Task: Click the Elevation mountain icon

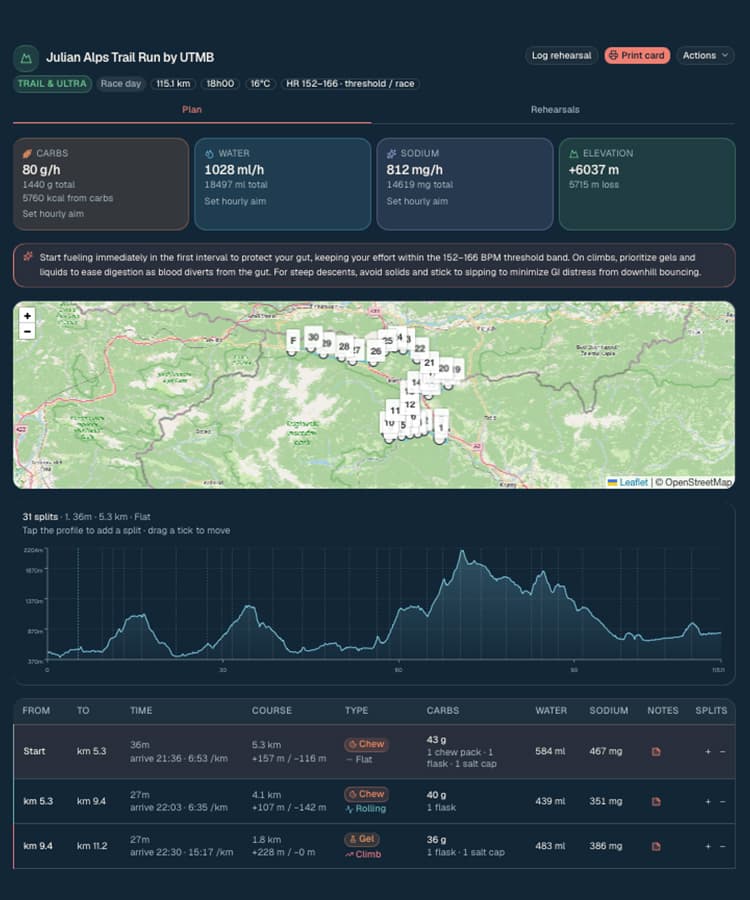Action: pyautogui.click(x=574, y=154)
